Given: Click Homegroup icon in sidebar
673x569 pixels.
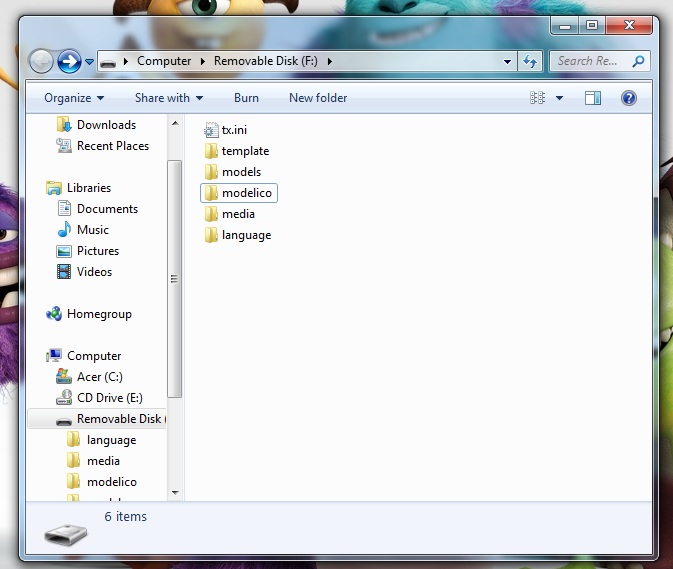Looking at the screenshot, I should [x=54, y=314].
